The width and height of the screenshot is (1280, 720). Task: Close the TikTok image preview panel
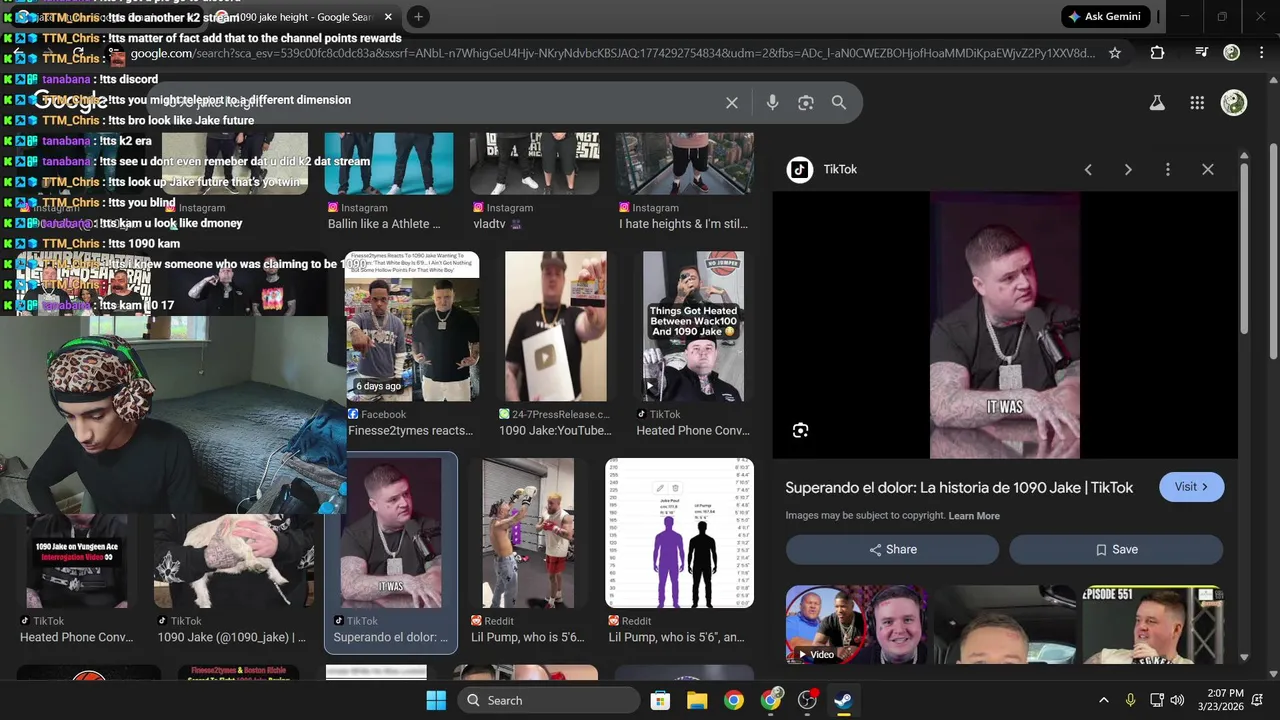click(x=1208, y=170)
